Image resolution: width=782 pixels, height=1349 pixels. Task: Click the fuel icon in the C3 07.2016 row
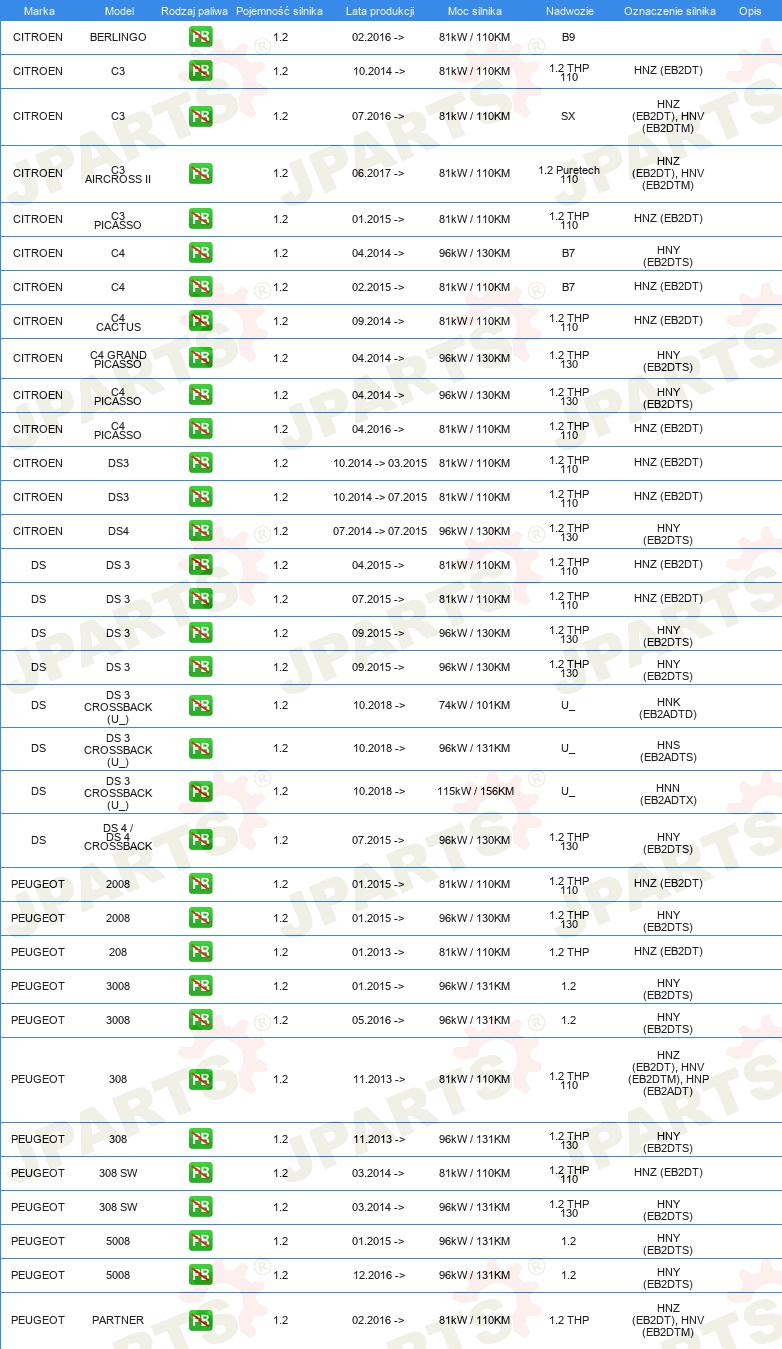click(200, 117)
